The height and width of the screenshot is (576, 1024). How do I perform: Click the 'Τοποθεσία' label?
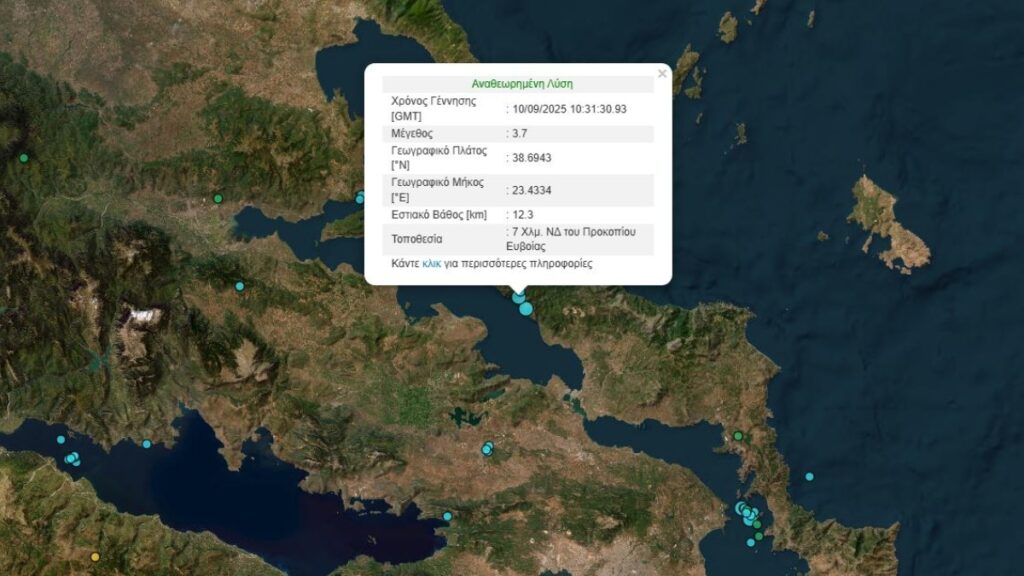tap(417, 239)
